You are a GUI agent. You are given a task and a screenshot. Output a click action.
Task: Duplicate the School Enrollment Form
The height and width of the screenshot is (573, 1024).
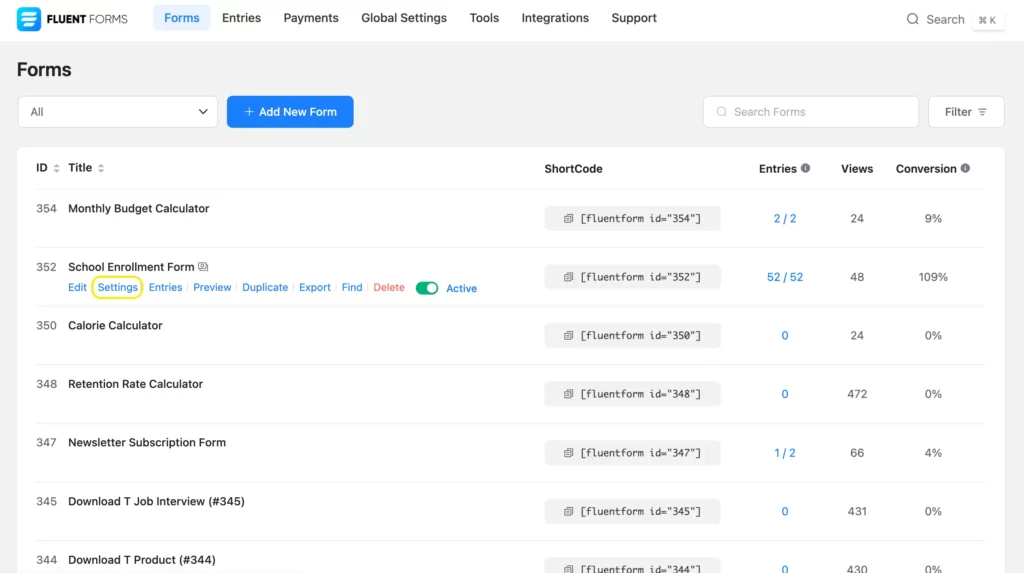(265, 287)
